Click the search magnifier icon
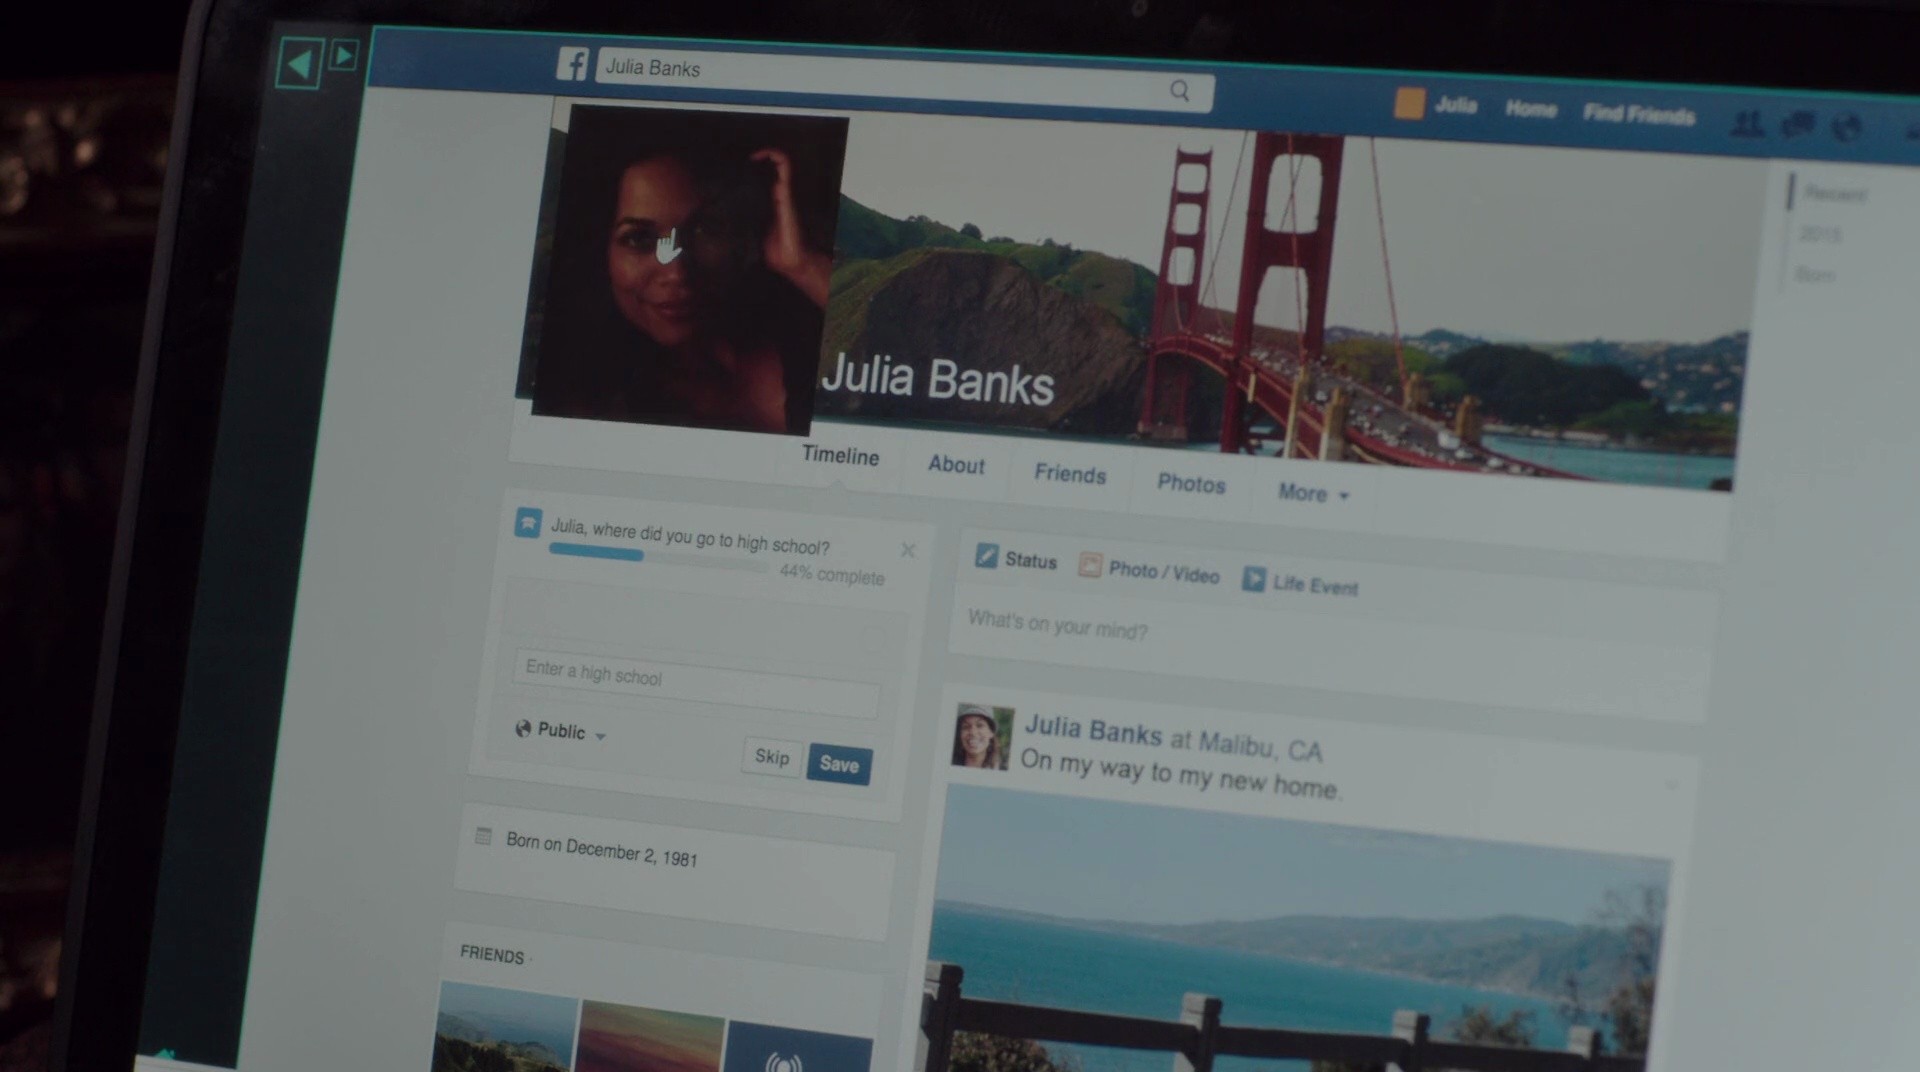1920x1072 pixels. click(1180, 91)
